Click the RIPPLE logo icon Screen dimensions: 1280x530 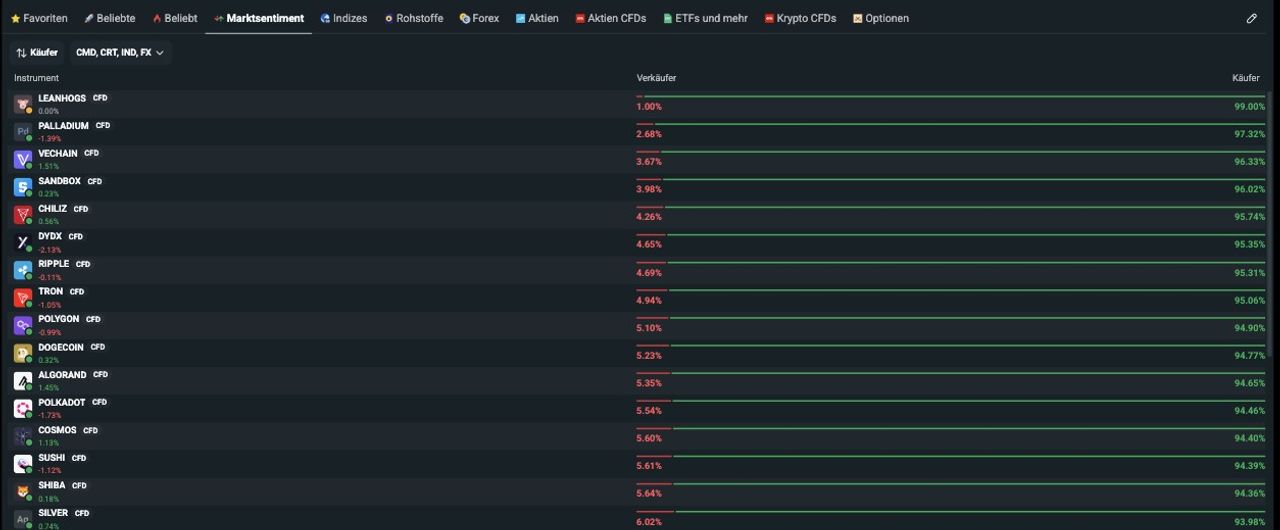point(23,270)
